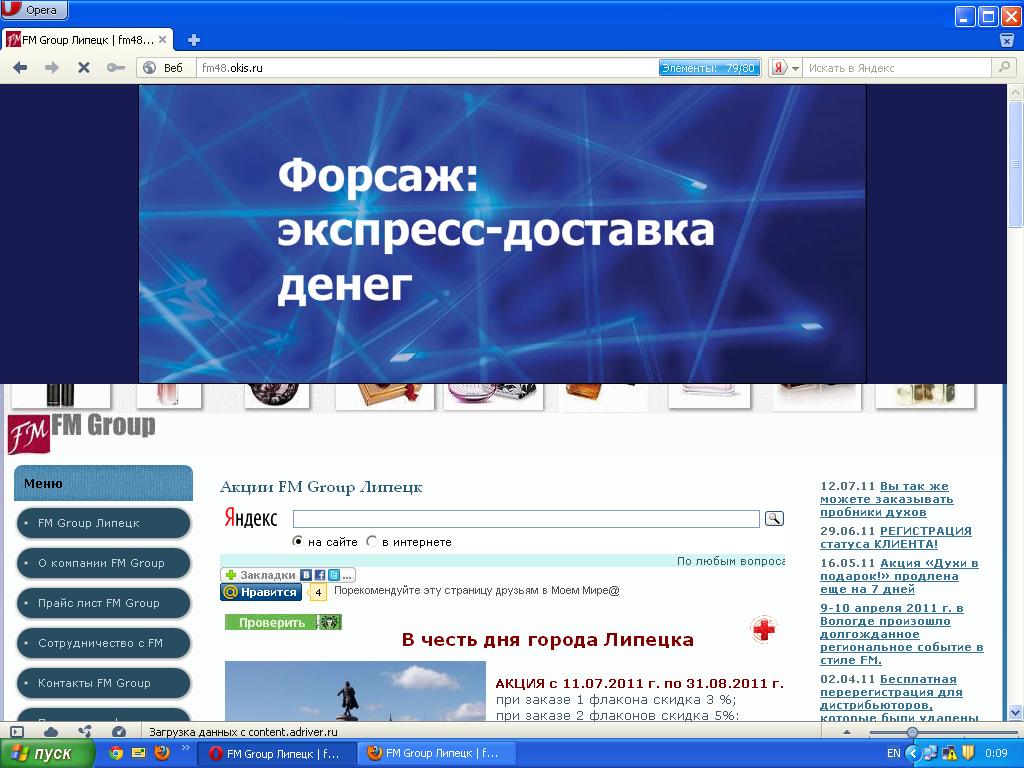1024x768 pixels.
Task: Click the Нравится button
Action: click(x=261, y=592)
